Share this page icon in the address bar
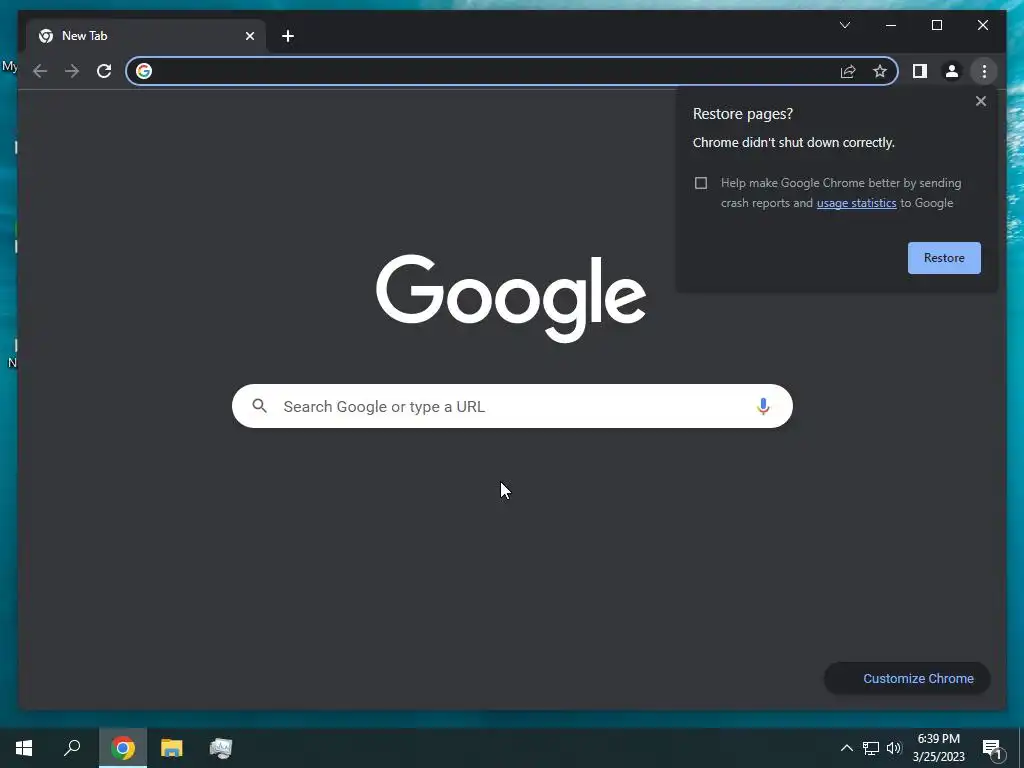 point(848,71)
